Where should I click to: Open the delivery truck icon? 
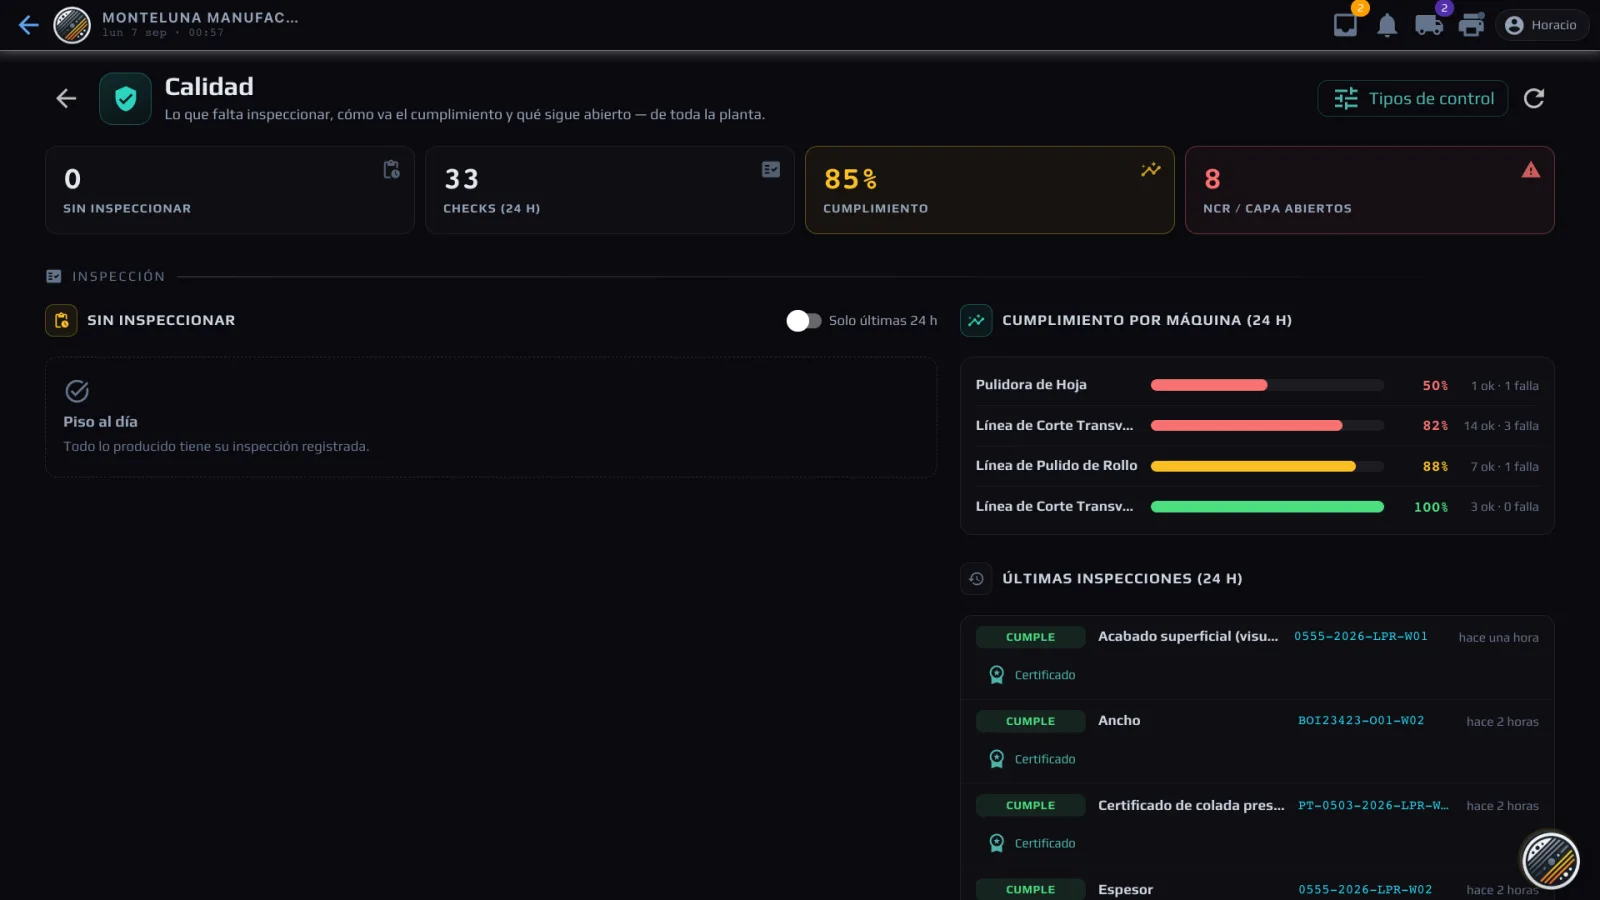pos(1429,25)
